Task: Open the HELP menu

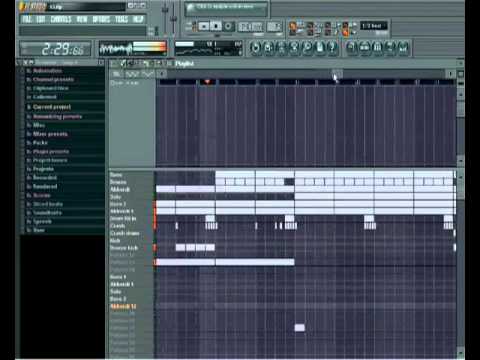Action: point(138,20)
